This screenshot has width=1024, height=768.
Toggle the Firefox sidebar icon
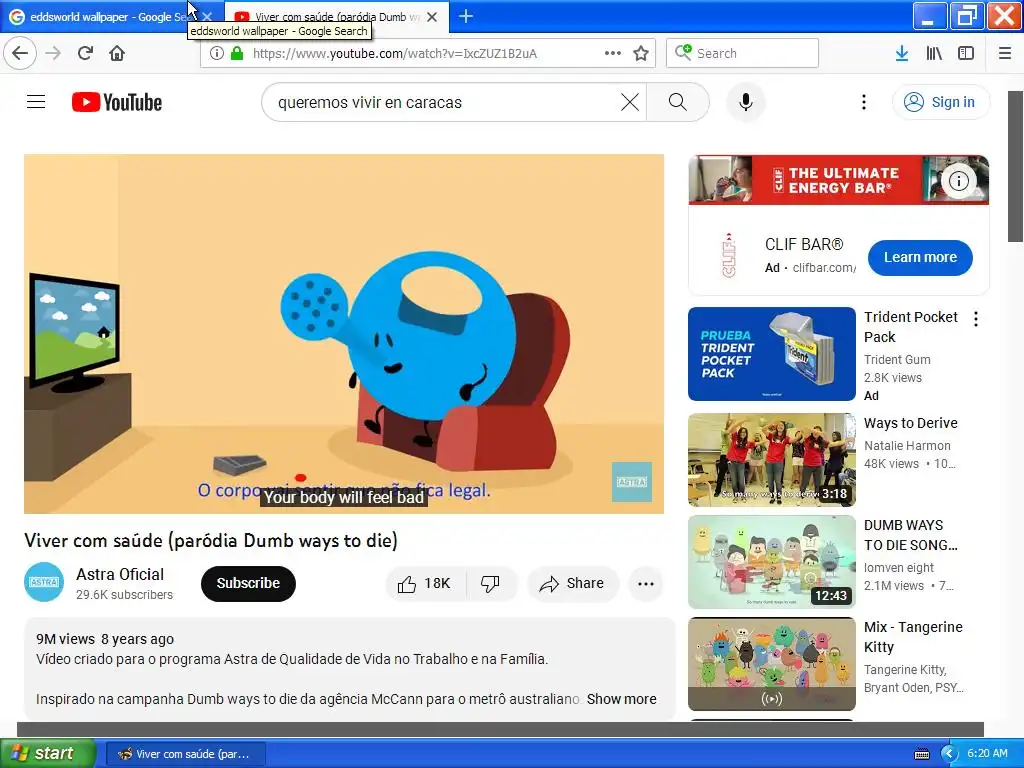click(966, 53)
